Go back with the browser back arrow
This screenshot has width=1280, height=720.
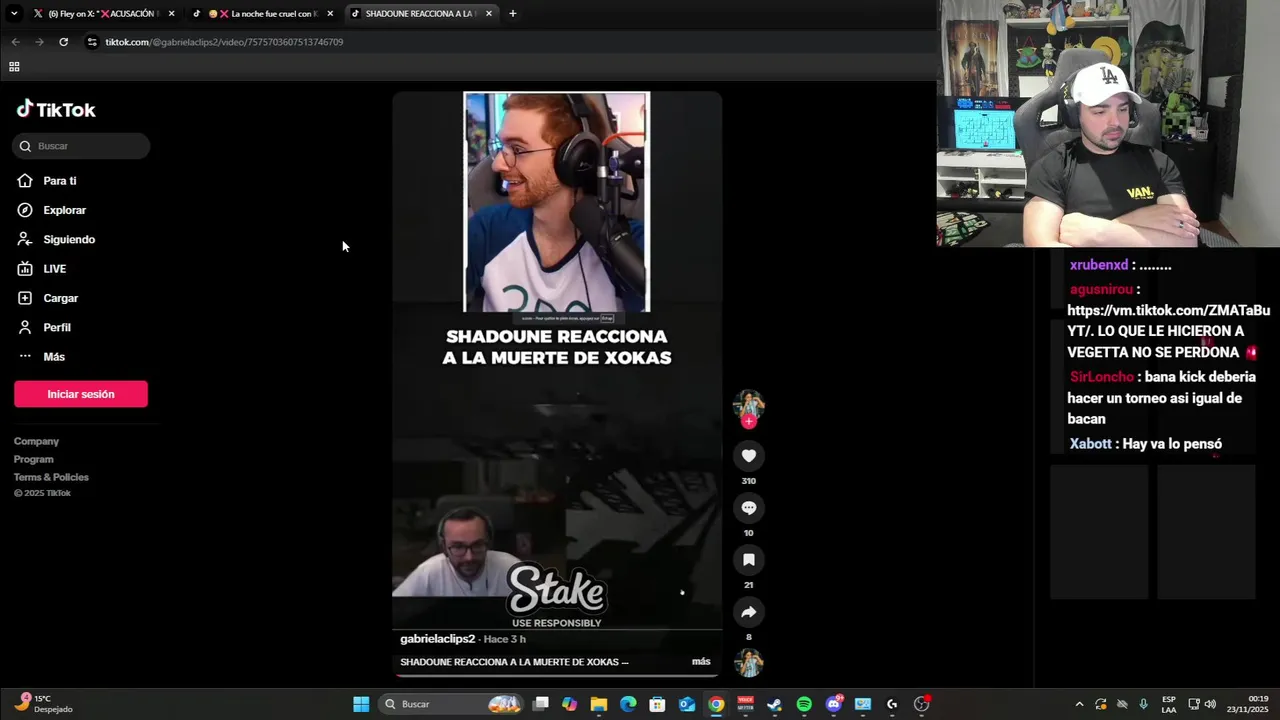tap(15, 42)
